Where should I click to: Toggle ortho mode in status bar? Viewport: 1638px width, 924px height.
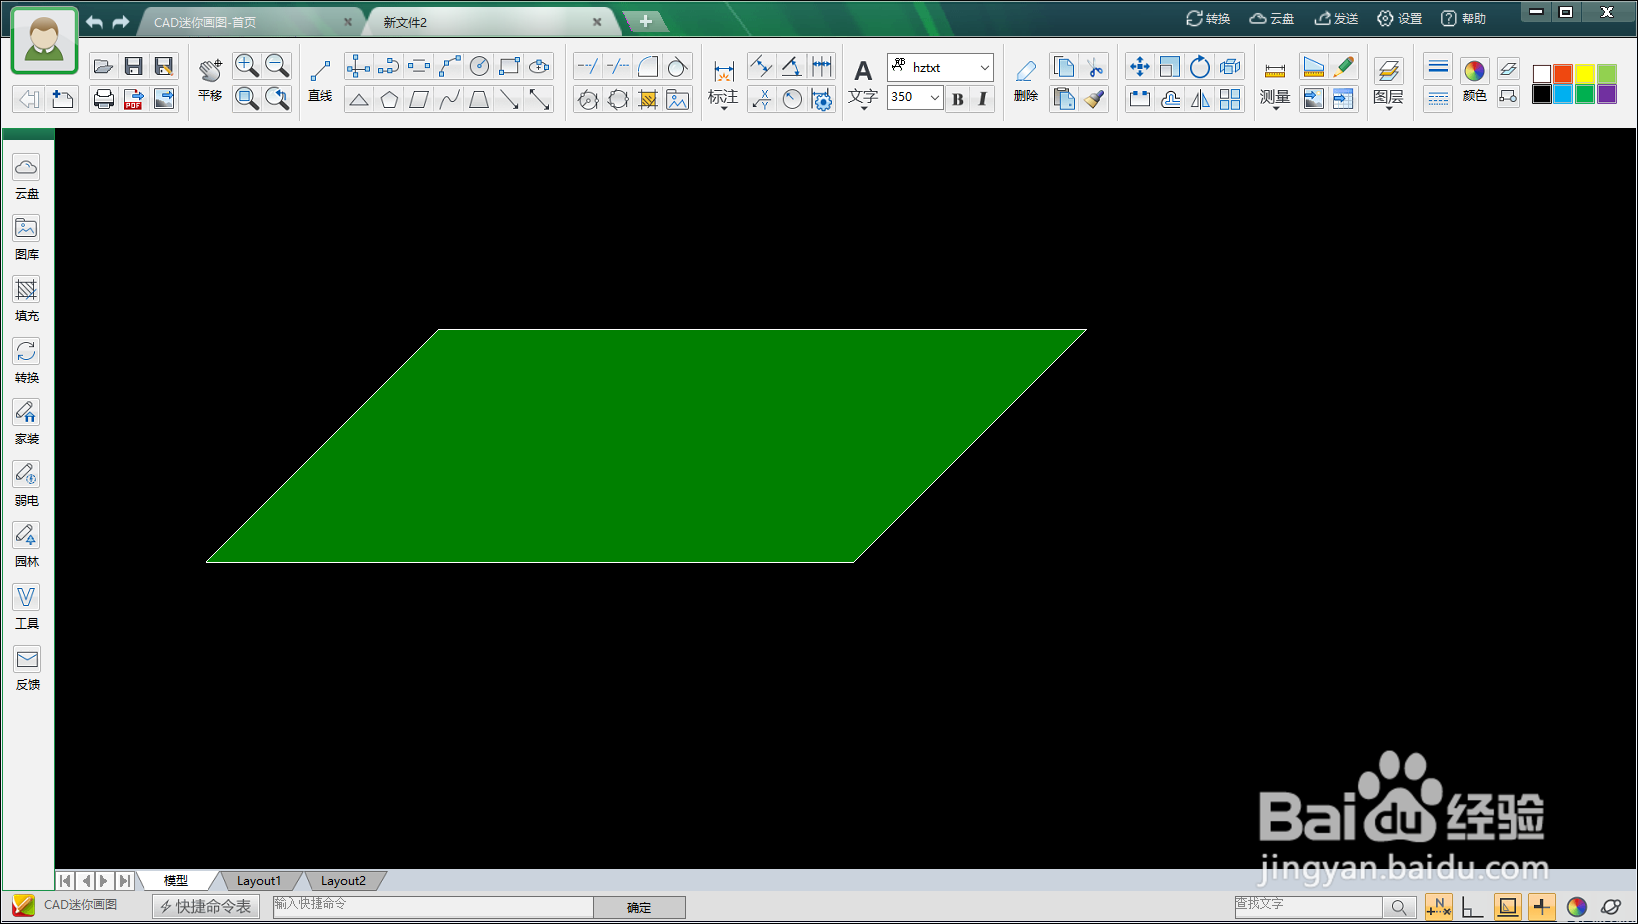(1472, 907)
